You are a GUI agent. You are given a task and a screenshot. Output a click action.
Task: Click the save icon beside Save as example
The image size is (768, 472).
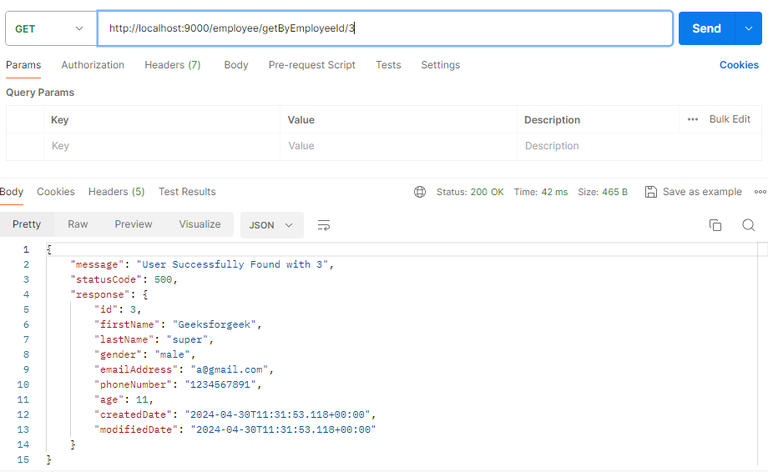[651, 192]
